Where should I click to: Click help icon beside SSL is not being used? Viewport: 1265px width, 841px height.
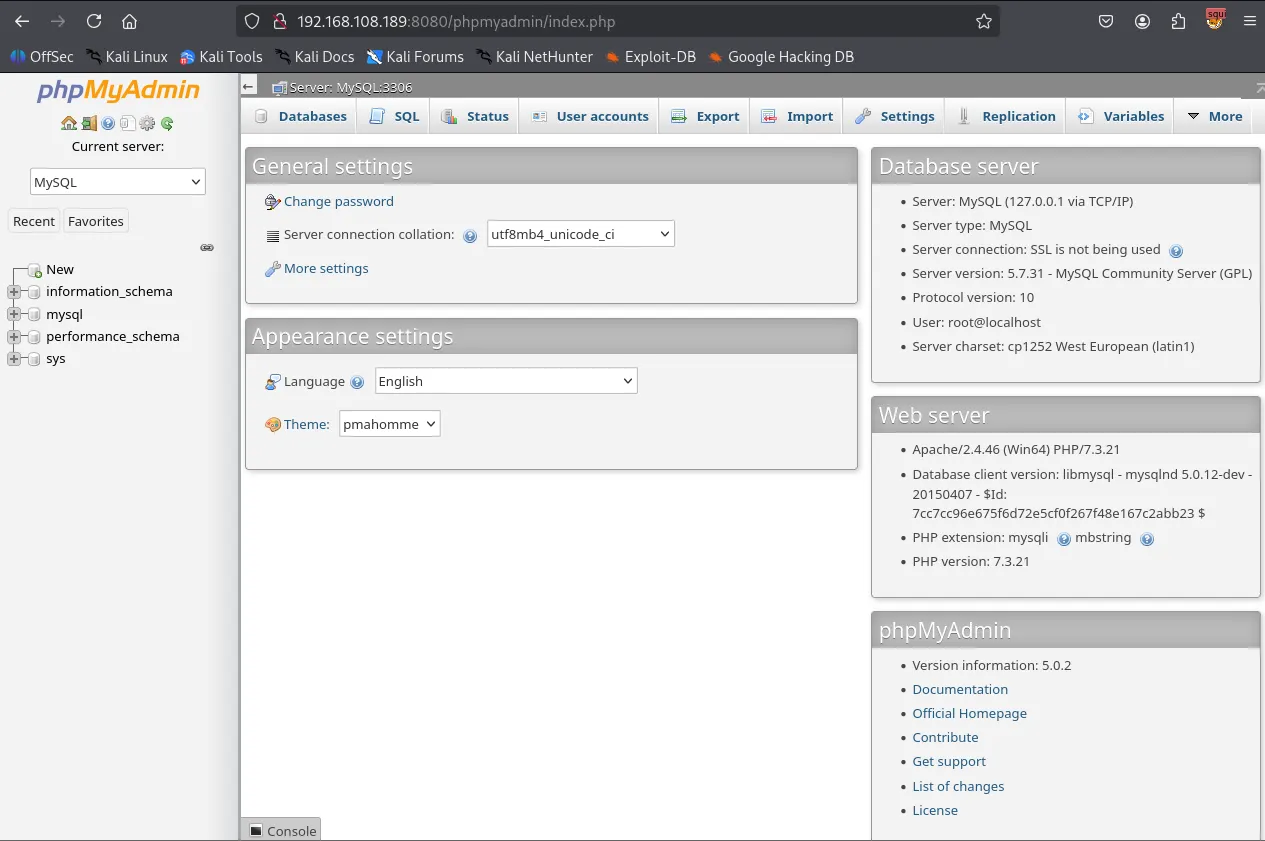pyautogui.click(x=1176, y=251)
